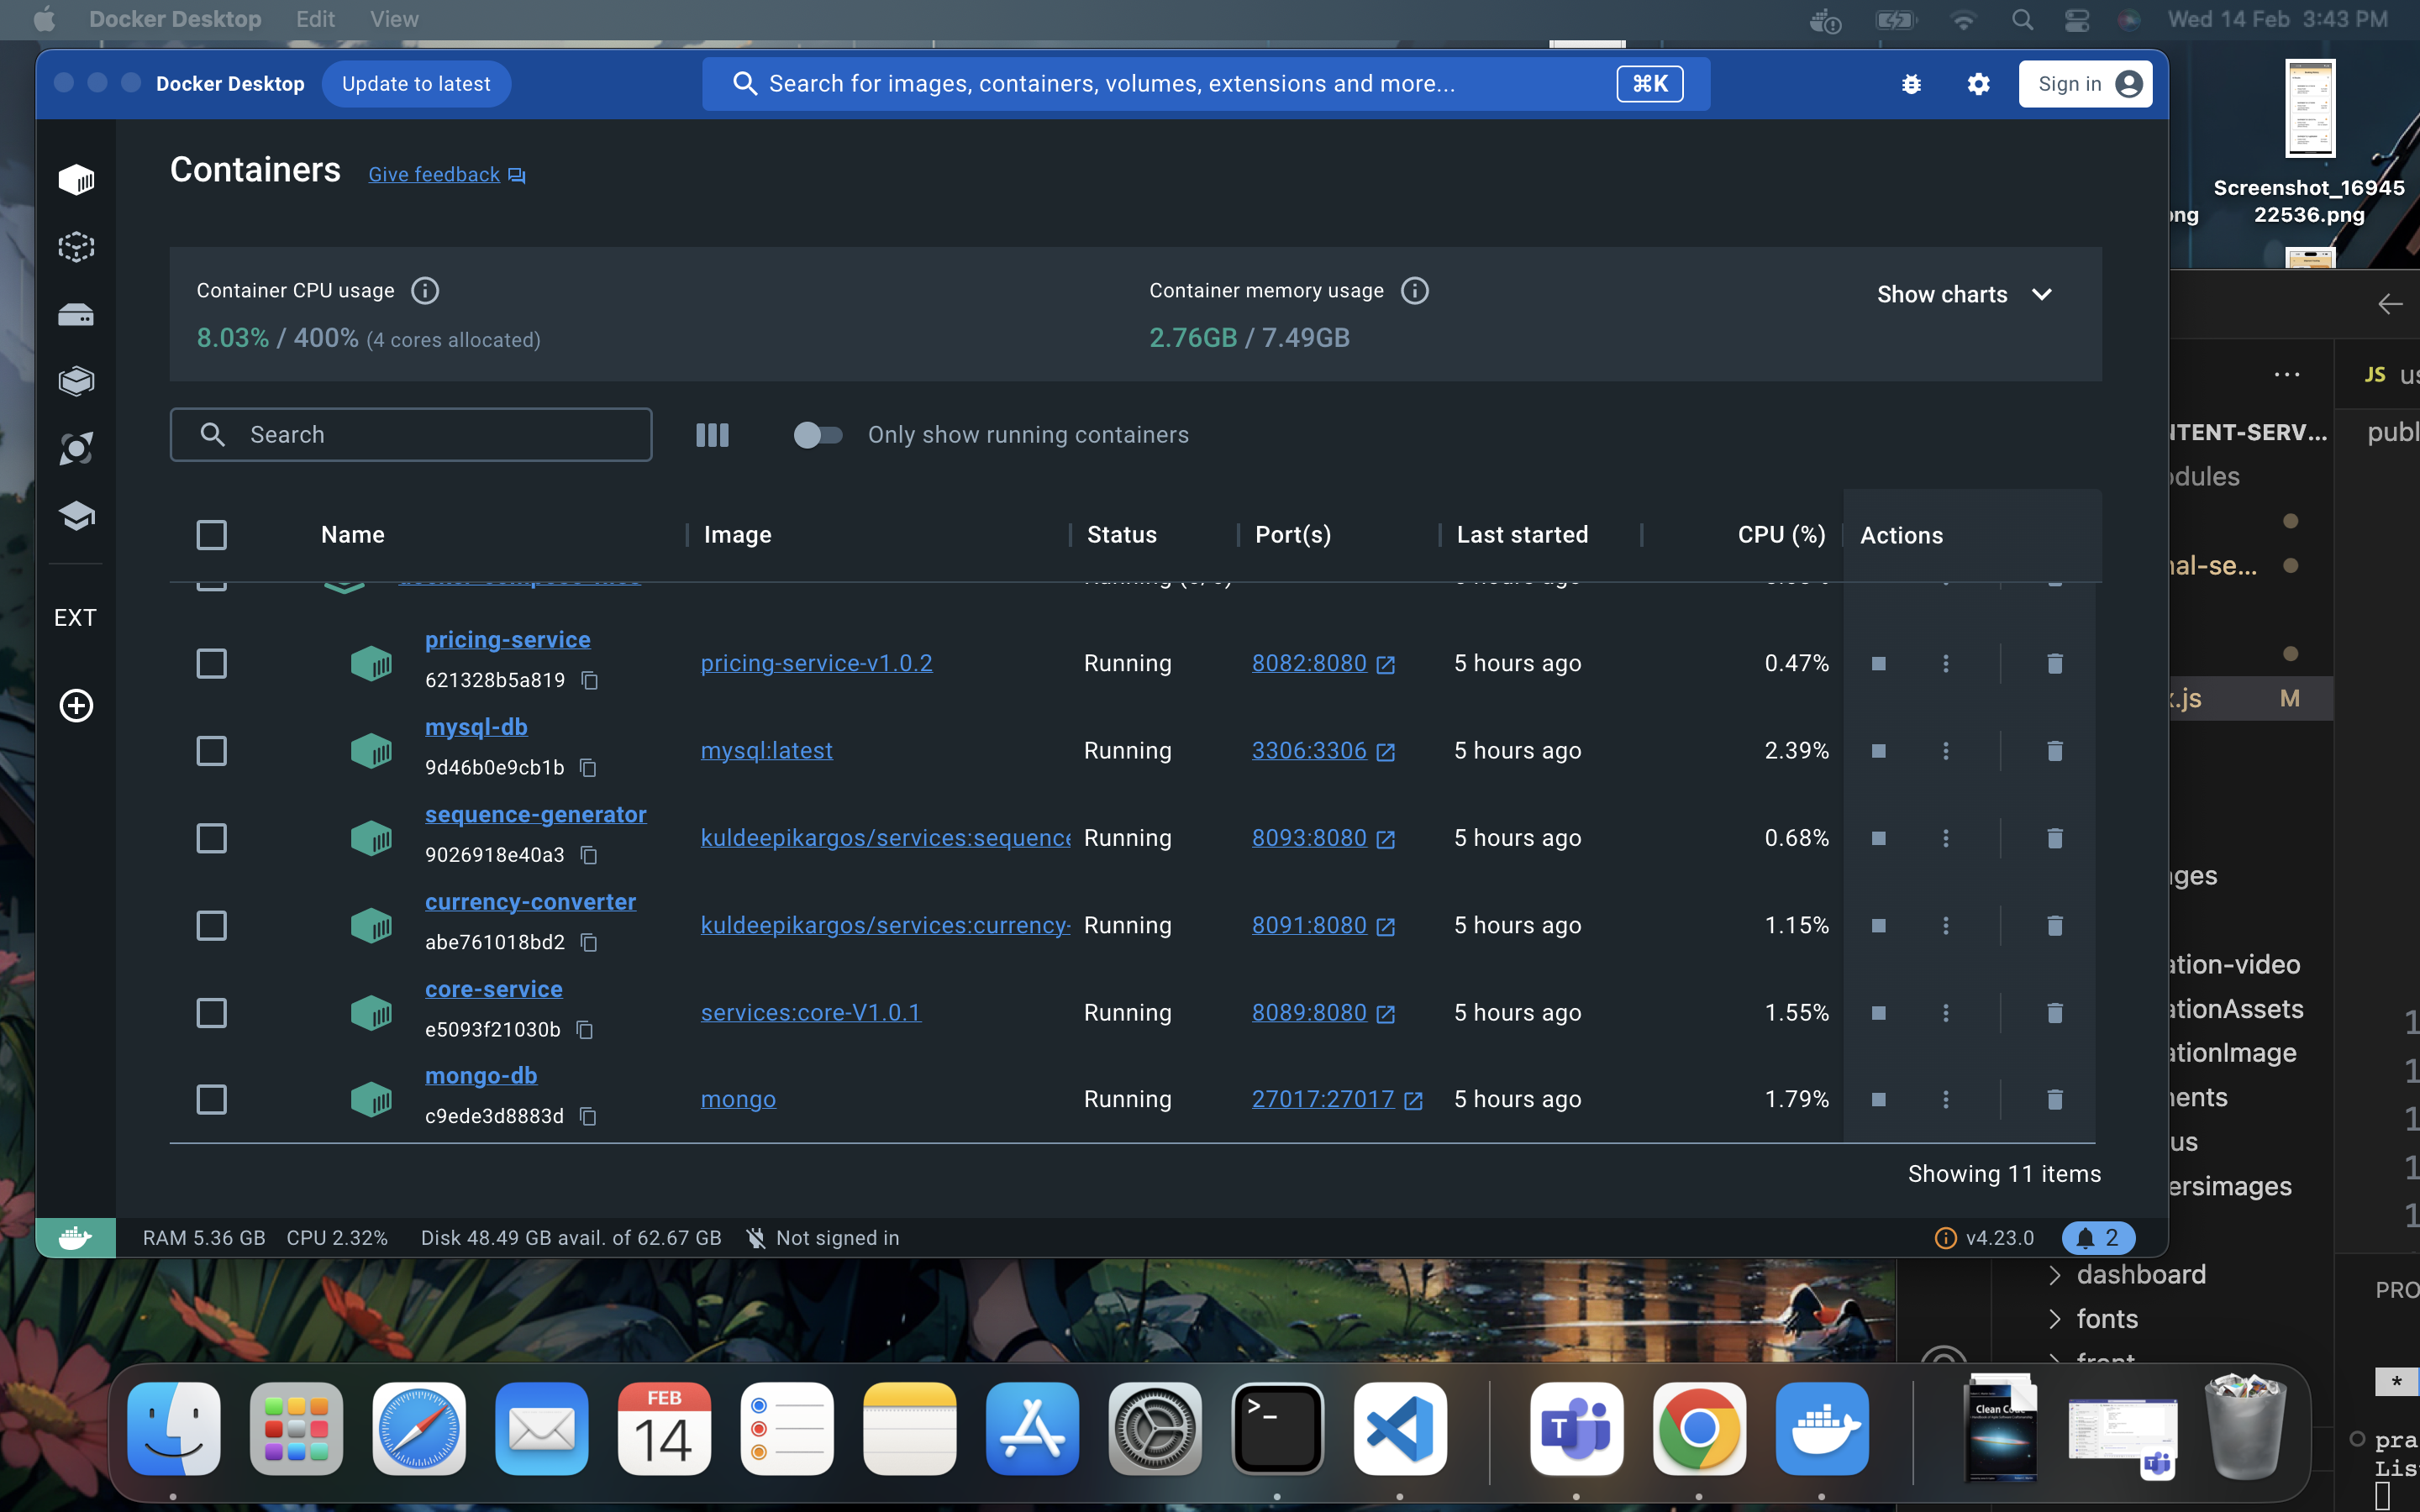2420x1512 pixels.
Task: Copy mongo-db container ID
Action: click(588, 1116)
